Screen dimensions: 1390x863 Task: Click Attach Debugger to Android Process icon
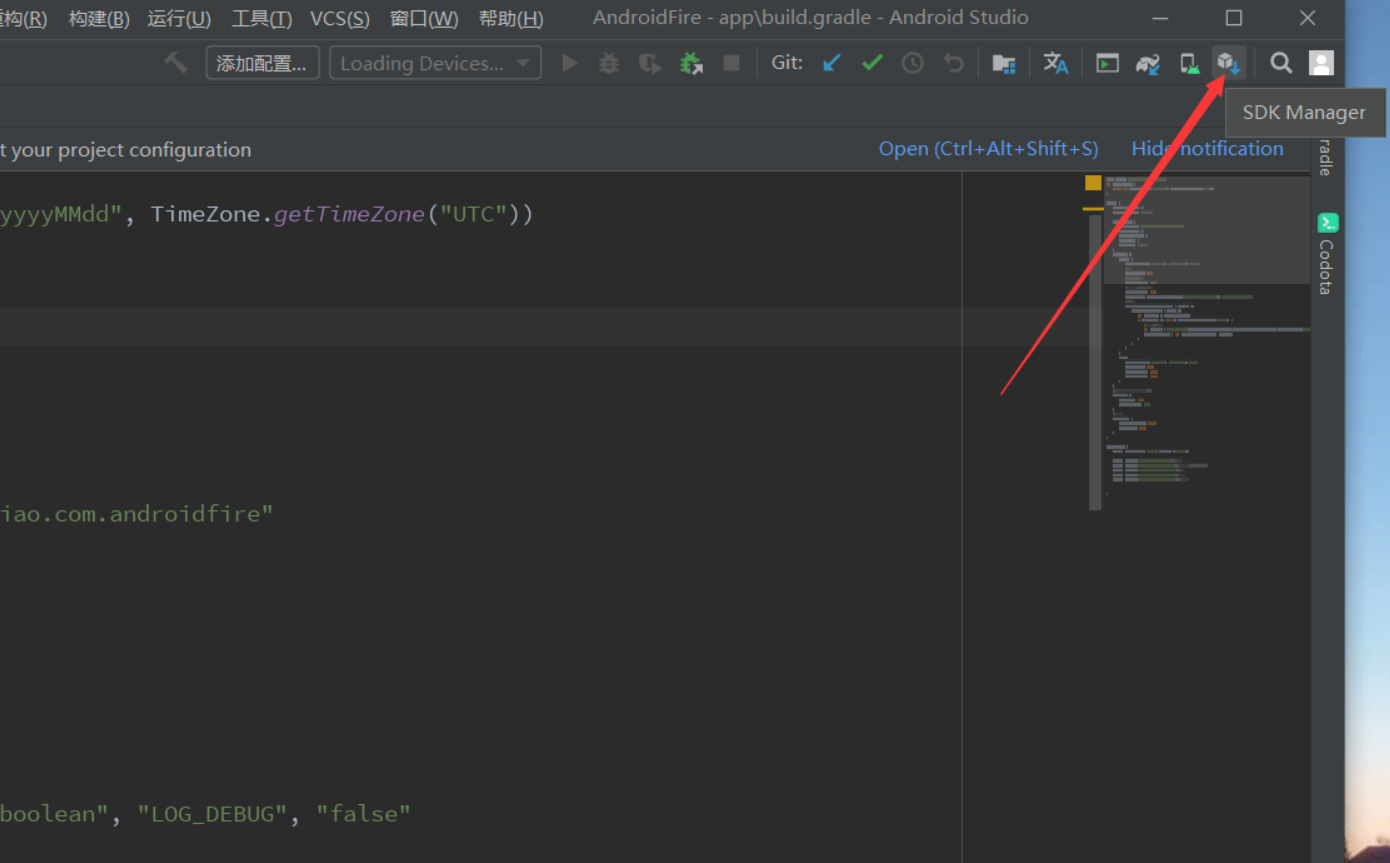coord(691,63)
